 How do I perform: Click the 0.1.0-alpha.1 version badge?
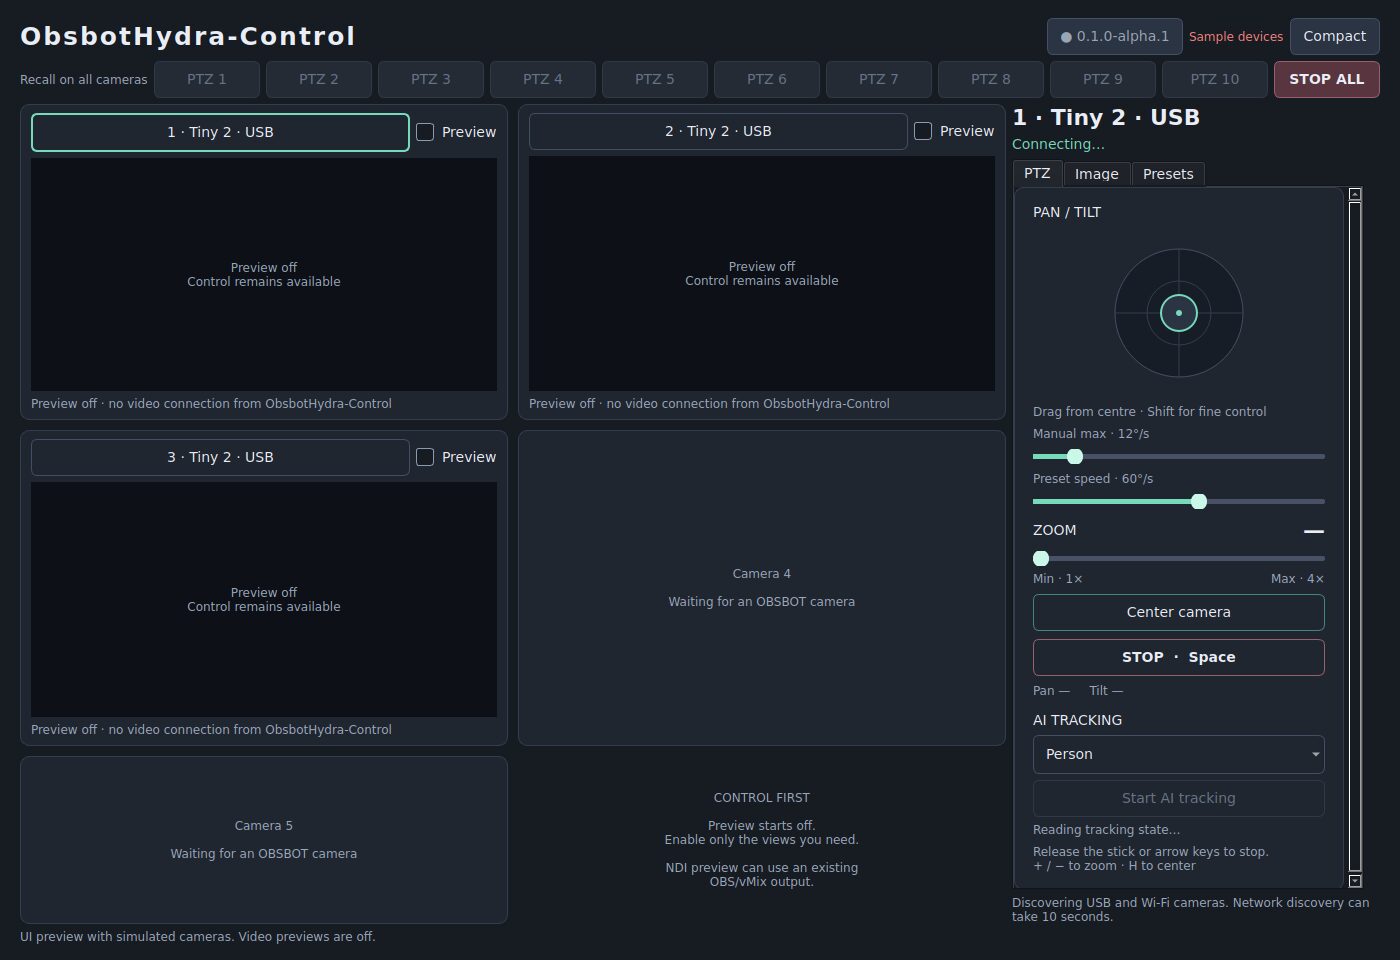point(1115,36)
